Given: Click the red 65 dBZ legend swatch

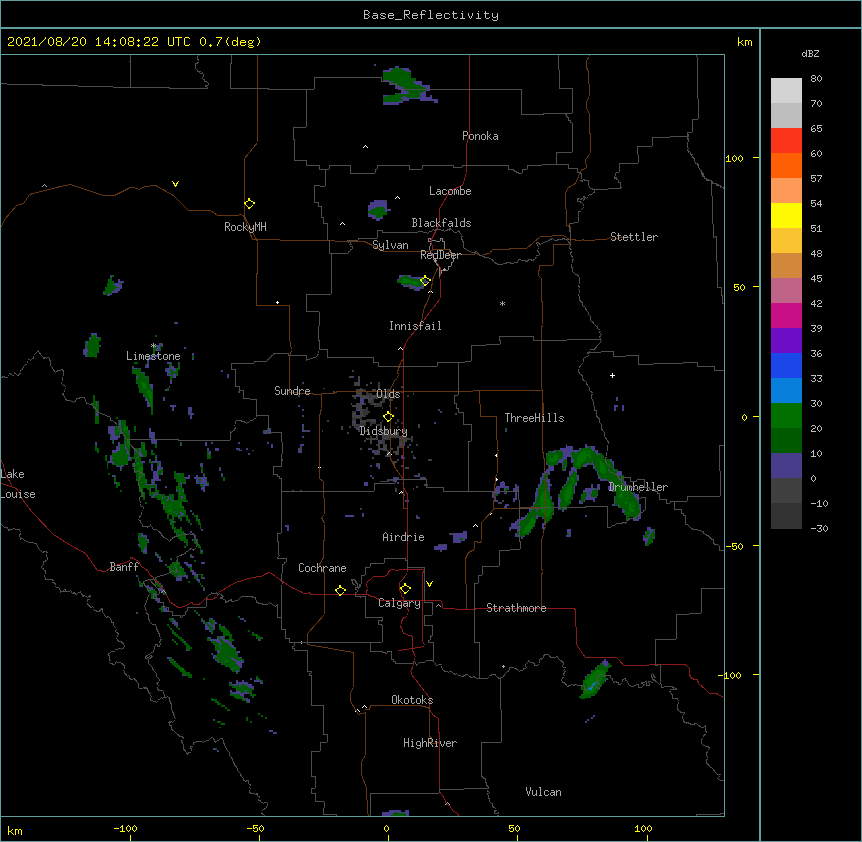Looking at the screenshot, I should click(786, 141).
